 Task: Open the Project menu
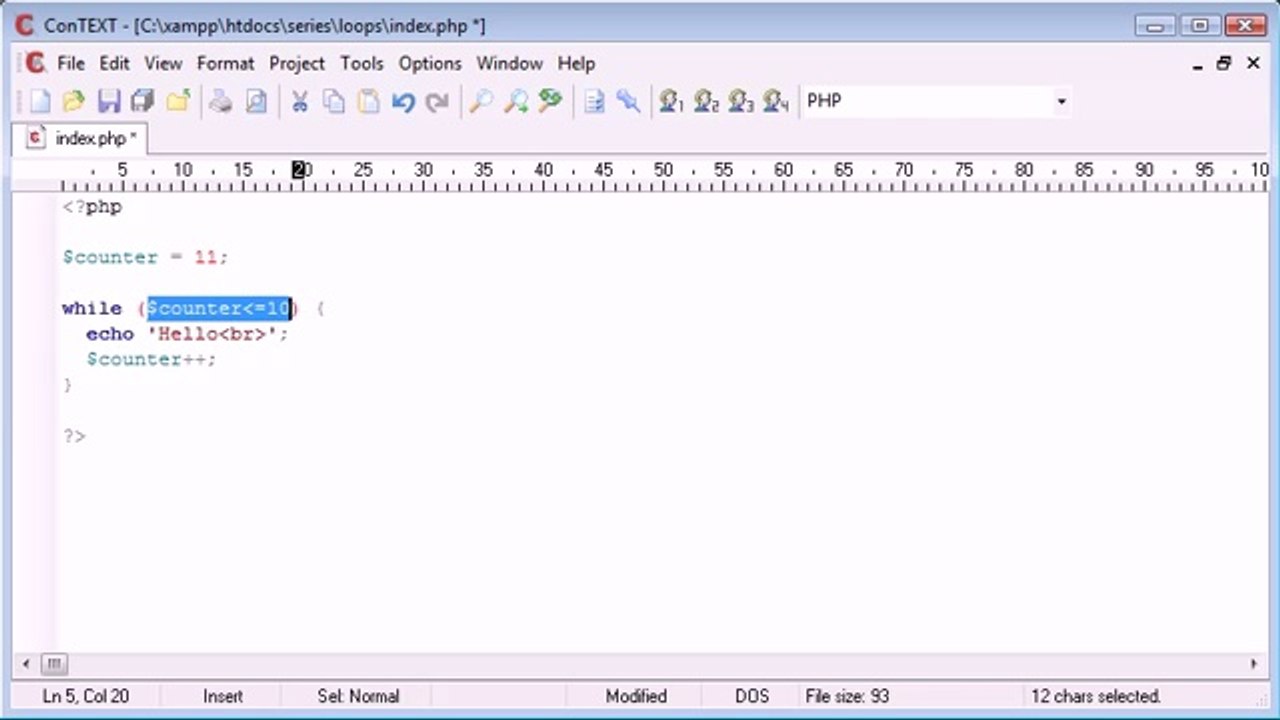click(x=297, y=63)
